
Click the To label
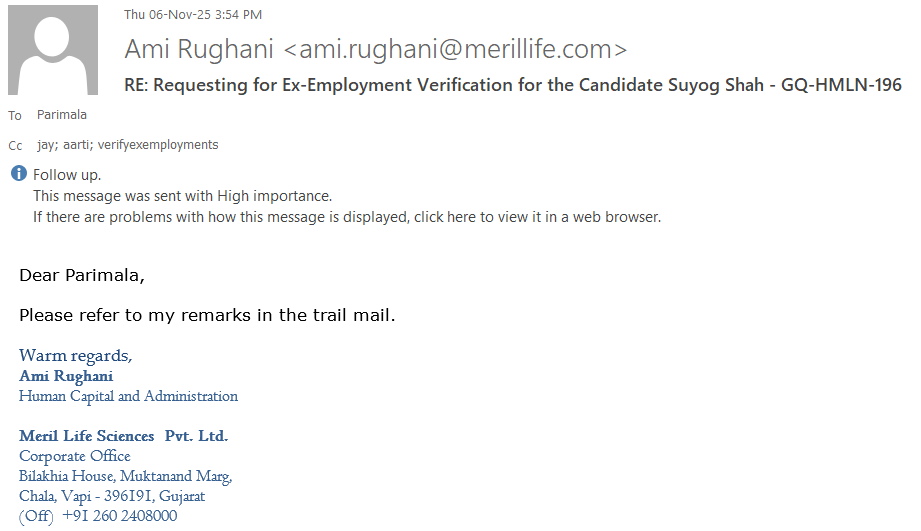click(x=15, y=116)
